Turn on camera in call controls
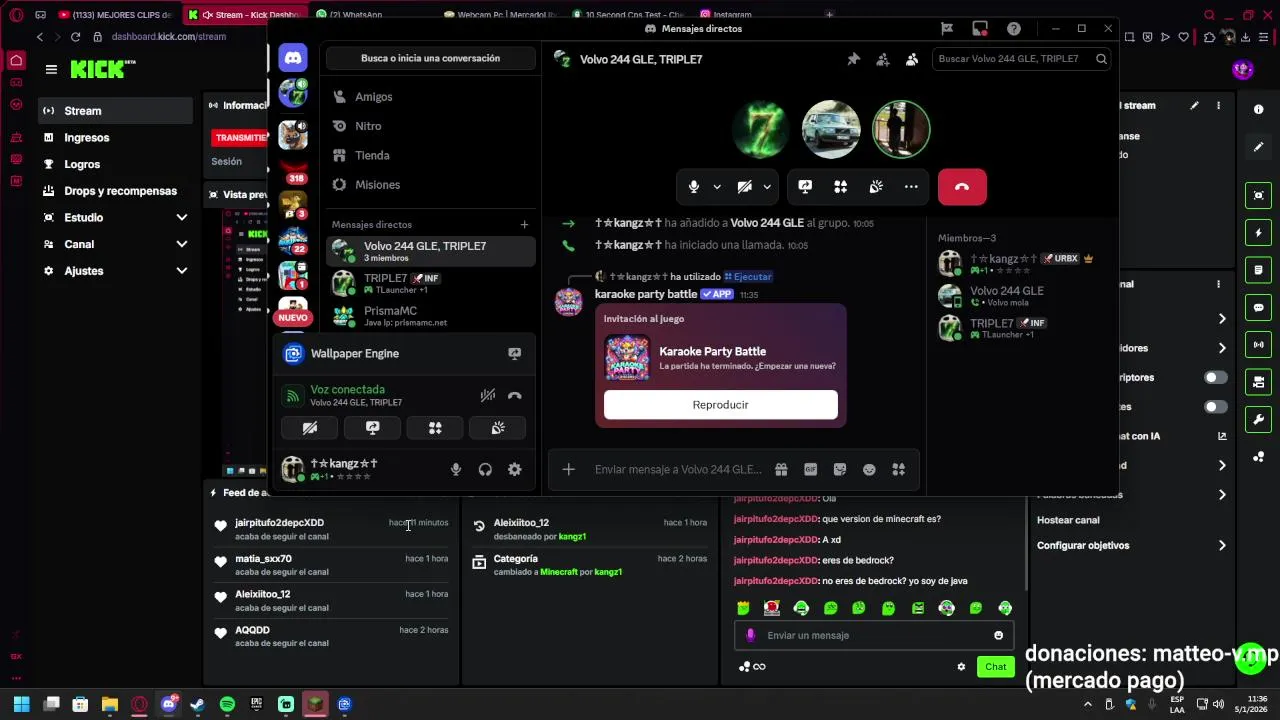Viewport: 1280px width, 720px height. [x=744, y=187]
